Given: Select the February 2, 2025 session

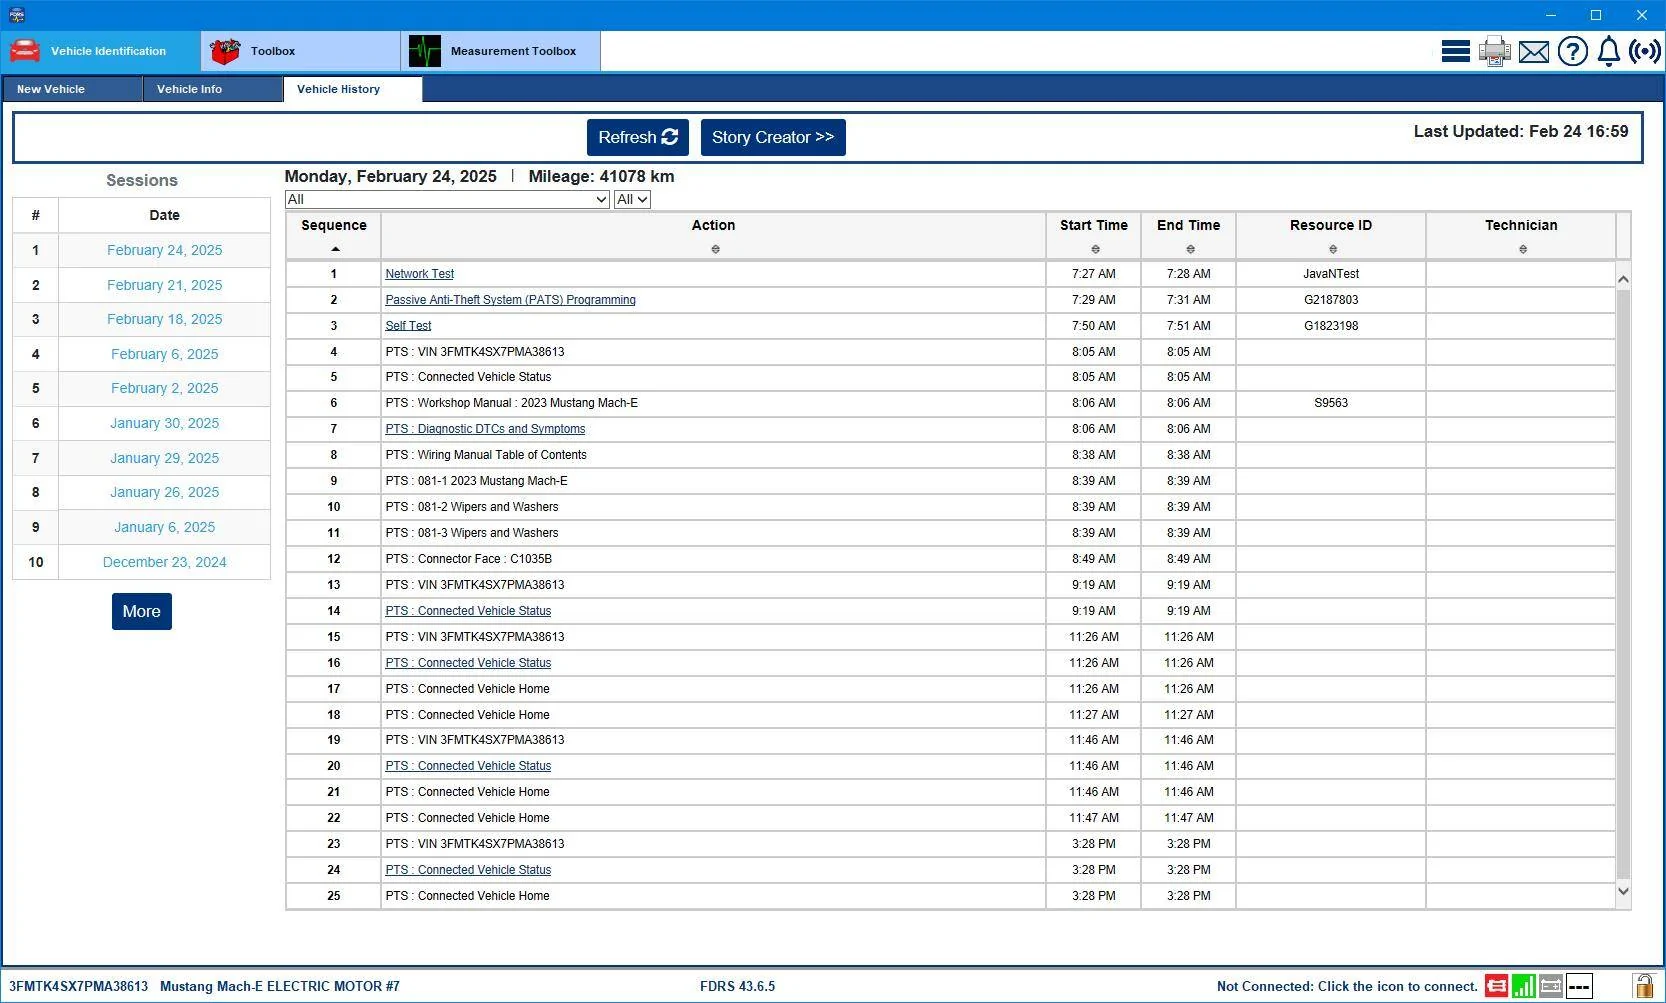Looking at the screenshot, I should (x=165, y=388).
